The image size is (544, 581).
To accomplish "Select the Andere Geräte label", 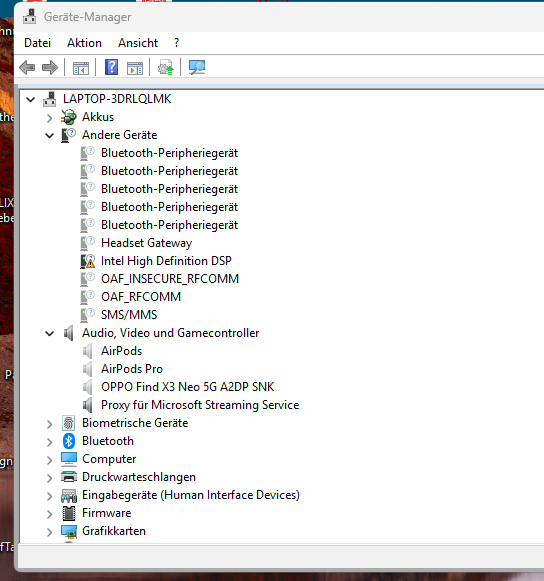I will (x=120, y=135).
